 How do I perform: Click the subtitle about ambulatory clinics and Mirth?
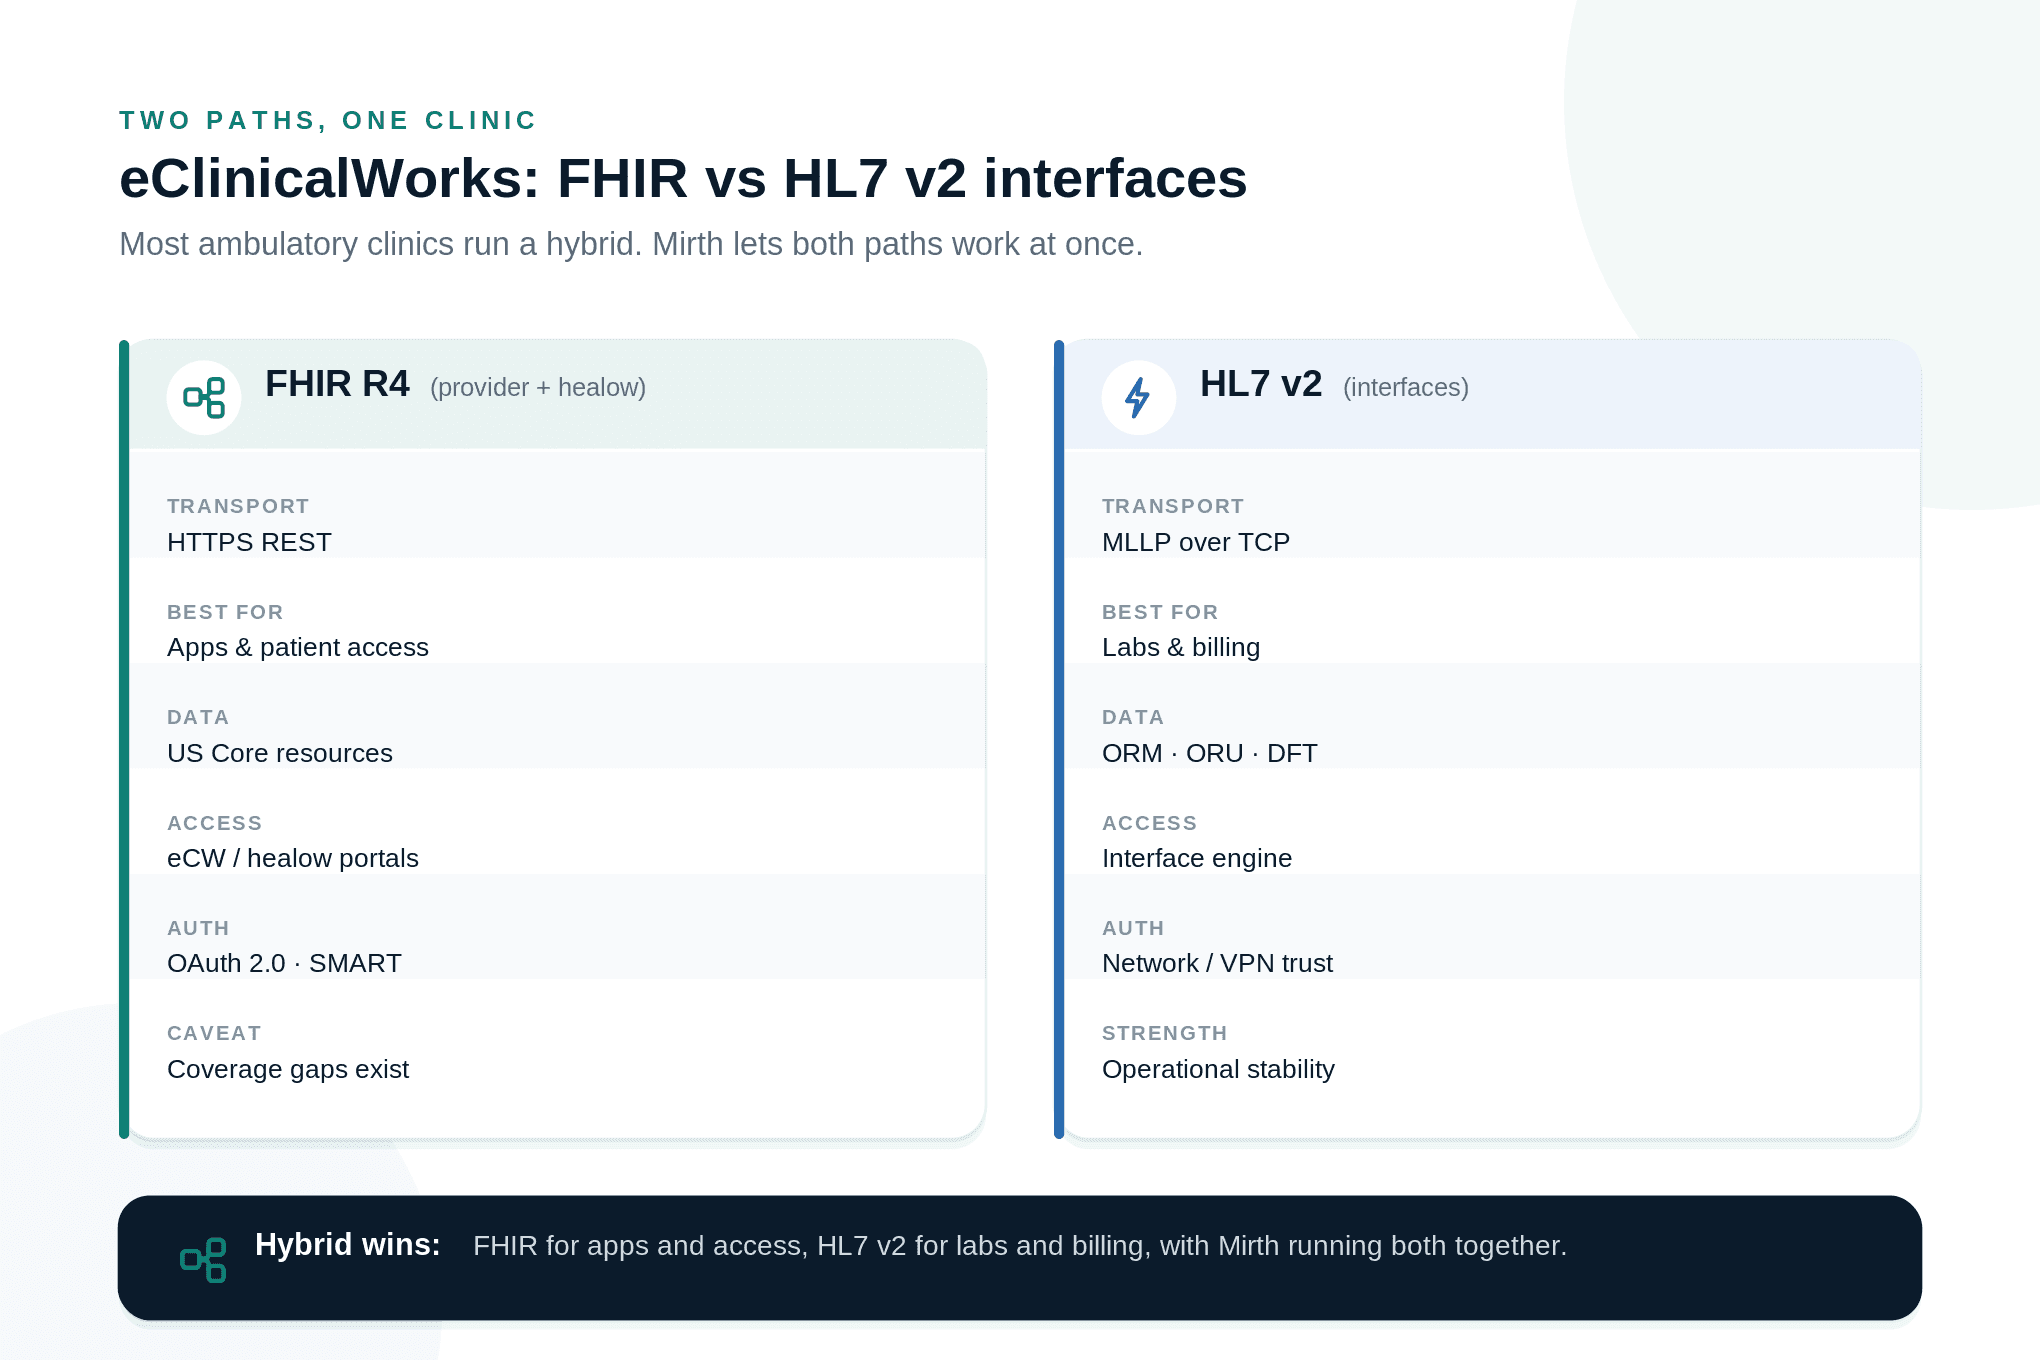click(631, 244)
